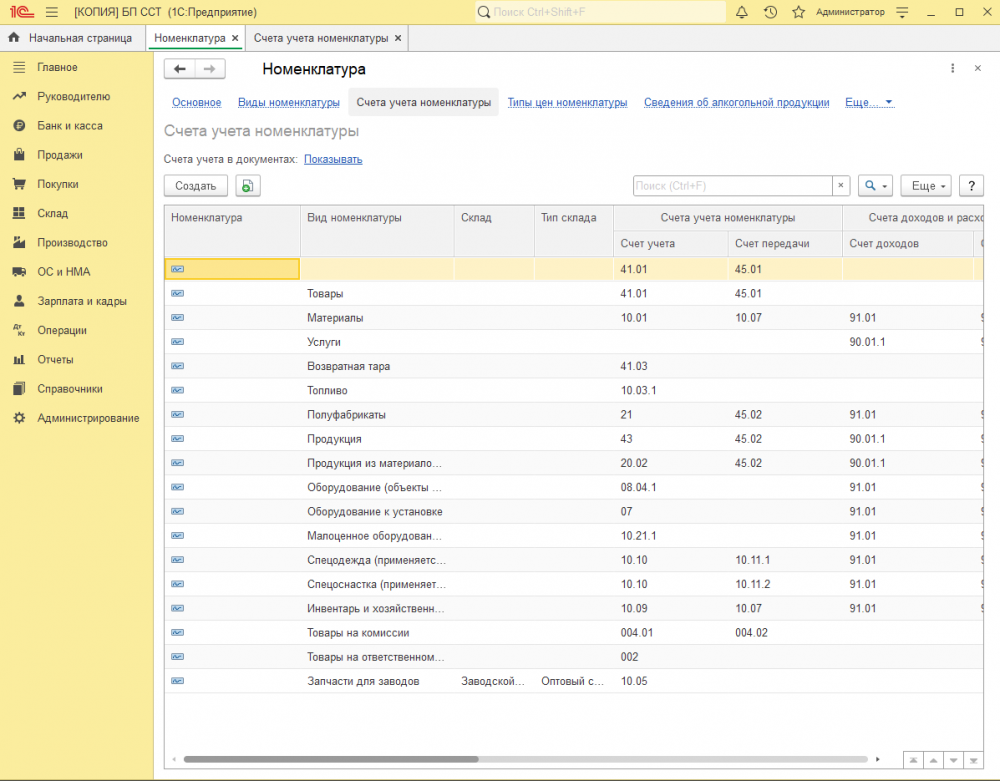Open Покупки section
The width and height of the screenshot is (1000, 781).
[57, 184]
